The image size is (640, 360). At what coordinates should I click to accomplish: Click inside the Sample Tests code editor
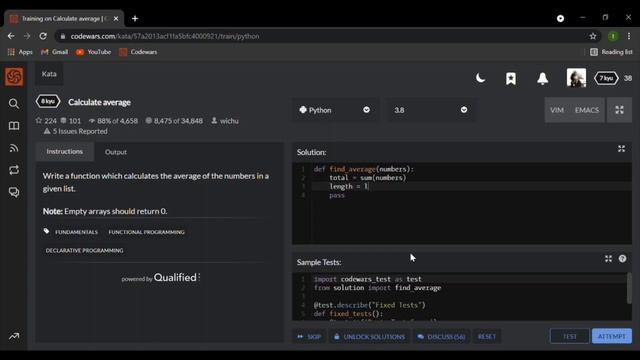click(461, 296)
